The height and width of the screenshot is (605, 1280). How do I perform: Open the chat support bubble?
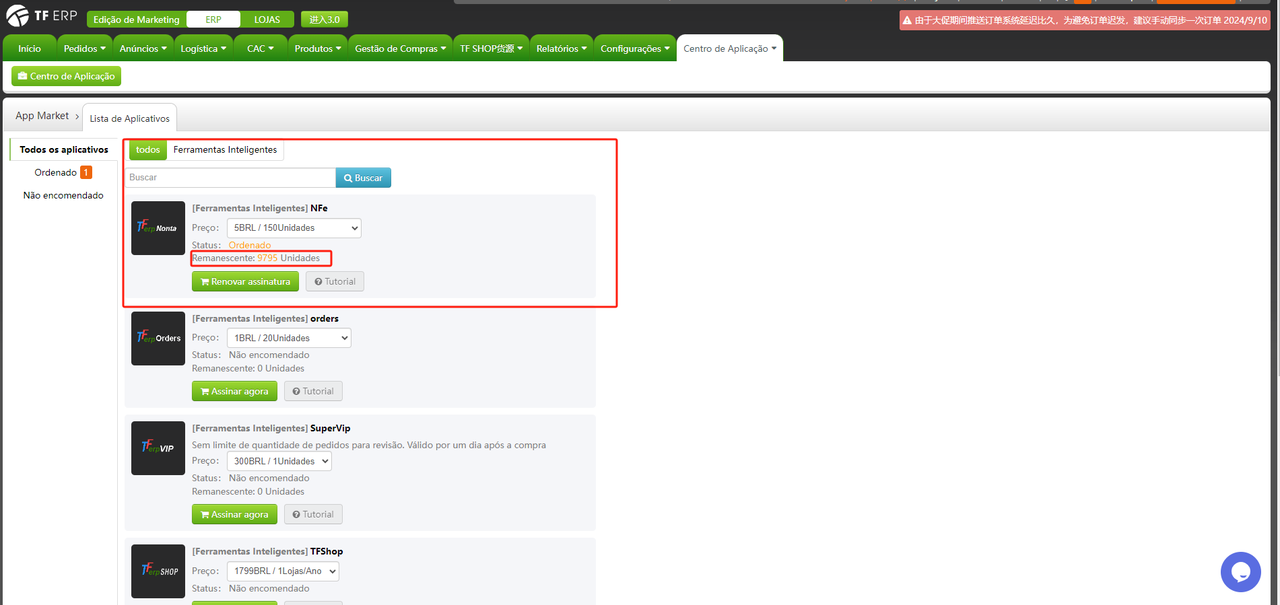click(x=1240, y=572)
